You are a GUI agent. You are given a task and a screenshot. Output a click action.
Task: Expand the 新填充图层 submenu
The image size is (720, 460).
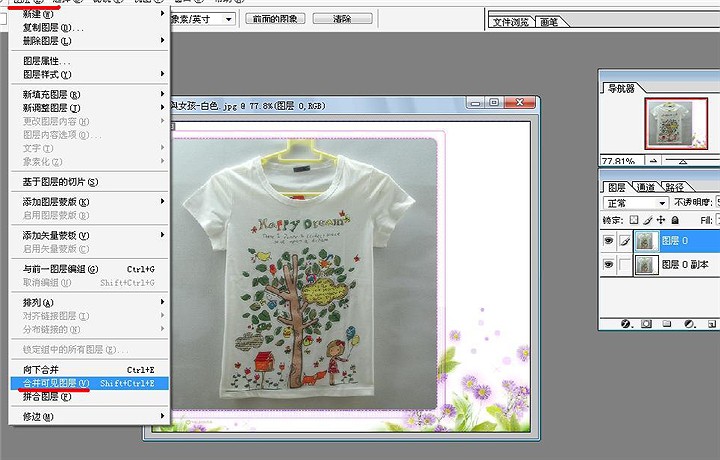tap(162, 94)
